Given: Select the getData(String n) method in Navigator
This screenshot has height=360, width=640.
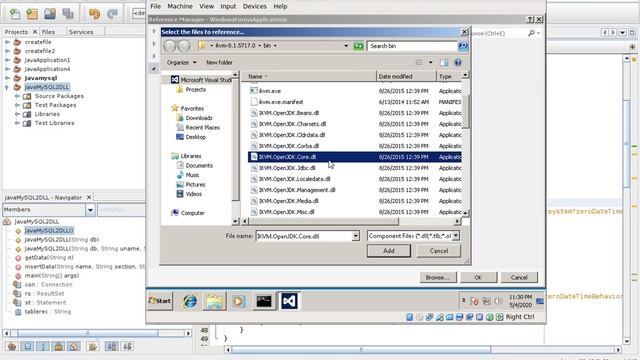Looking at the screenshot, I should pyautogui.click(x=49, y=258).
